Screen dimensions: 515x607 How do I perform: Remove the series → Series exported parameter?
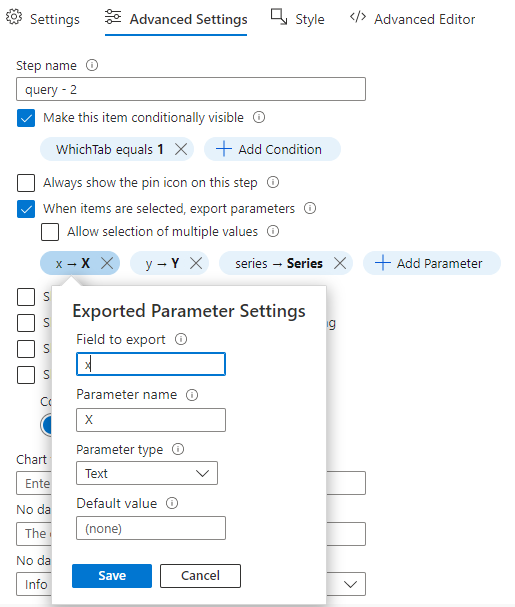340,263
